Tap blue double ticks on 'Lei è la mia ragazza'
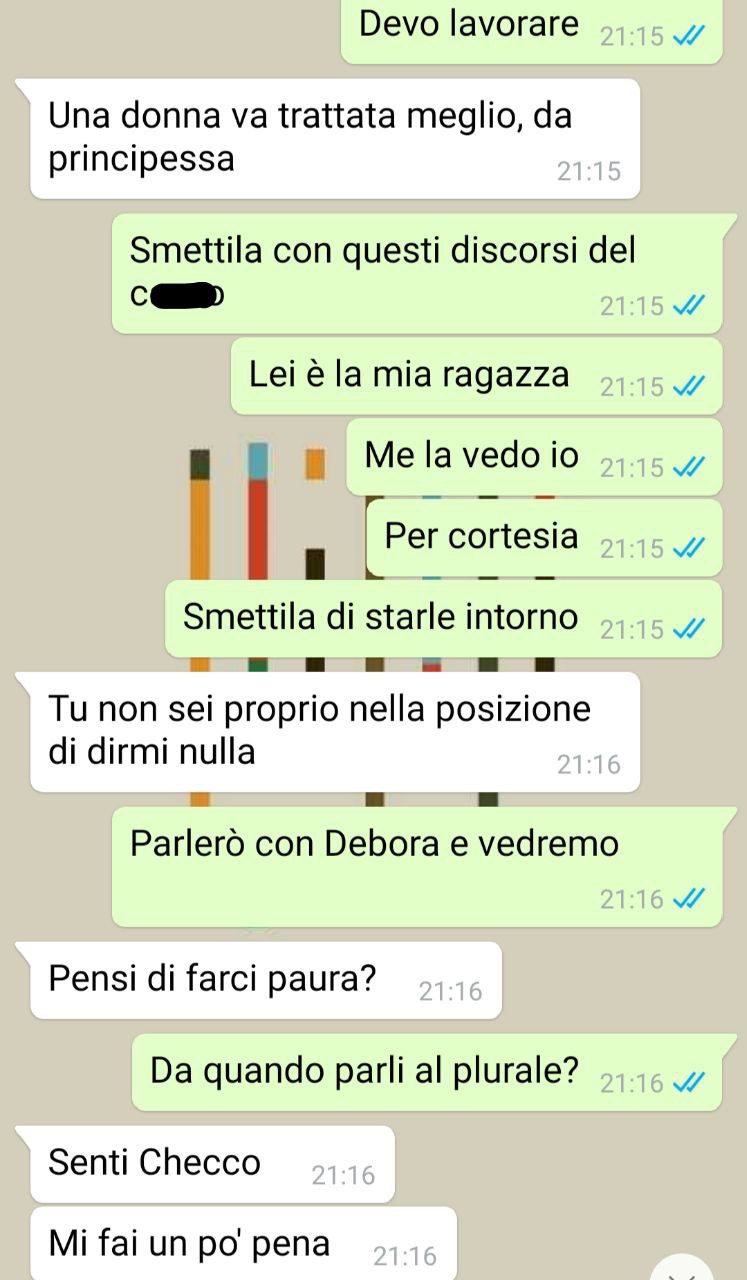The height and width of the screenshot is (1280, 747). pyautogui.click(x=690, y=386)
